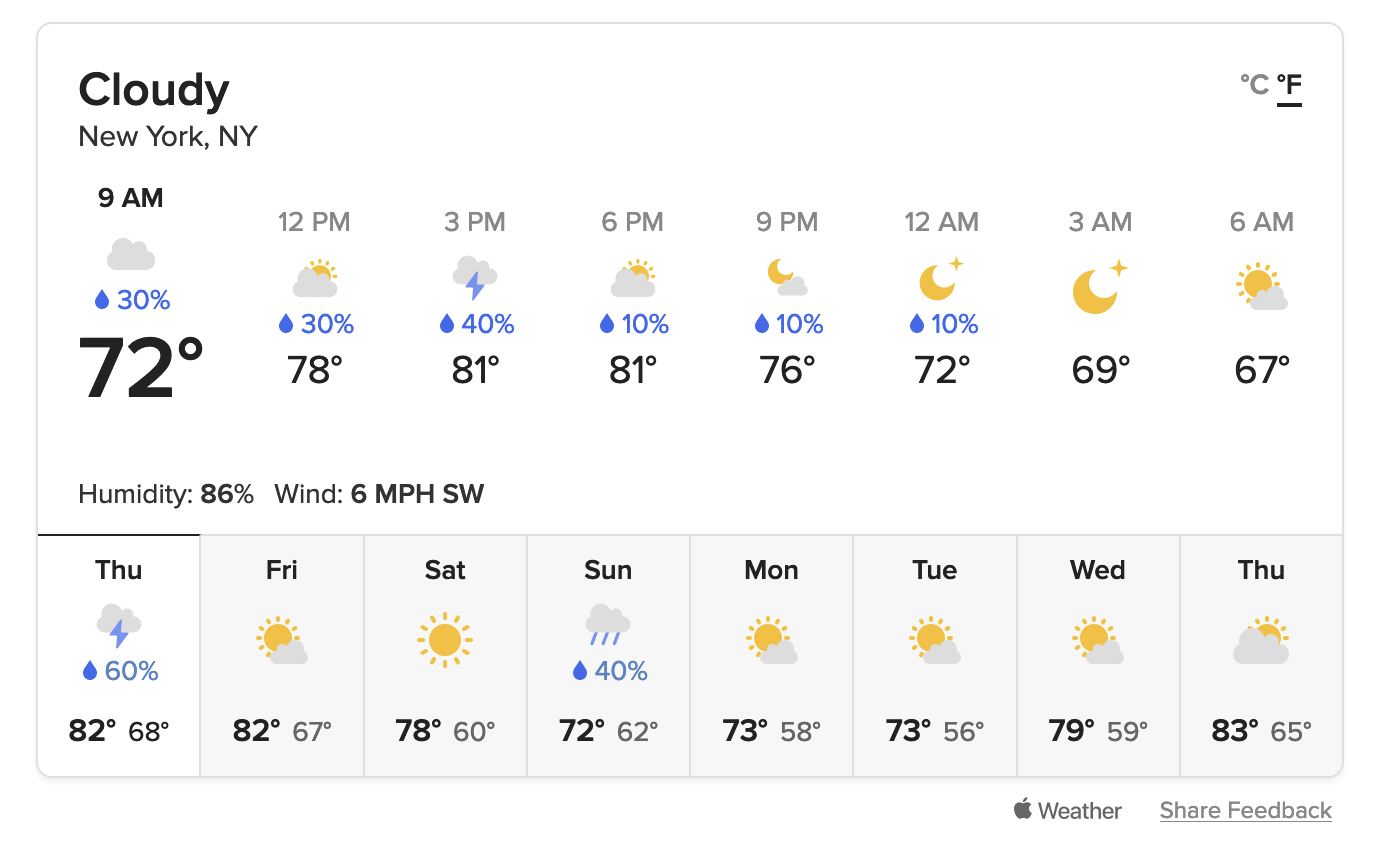Screen dimensions: 1374x848
Task: Click the 60% precipitation indicator under Thursday
Action: click(x=118, y=670)
